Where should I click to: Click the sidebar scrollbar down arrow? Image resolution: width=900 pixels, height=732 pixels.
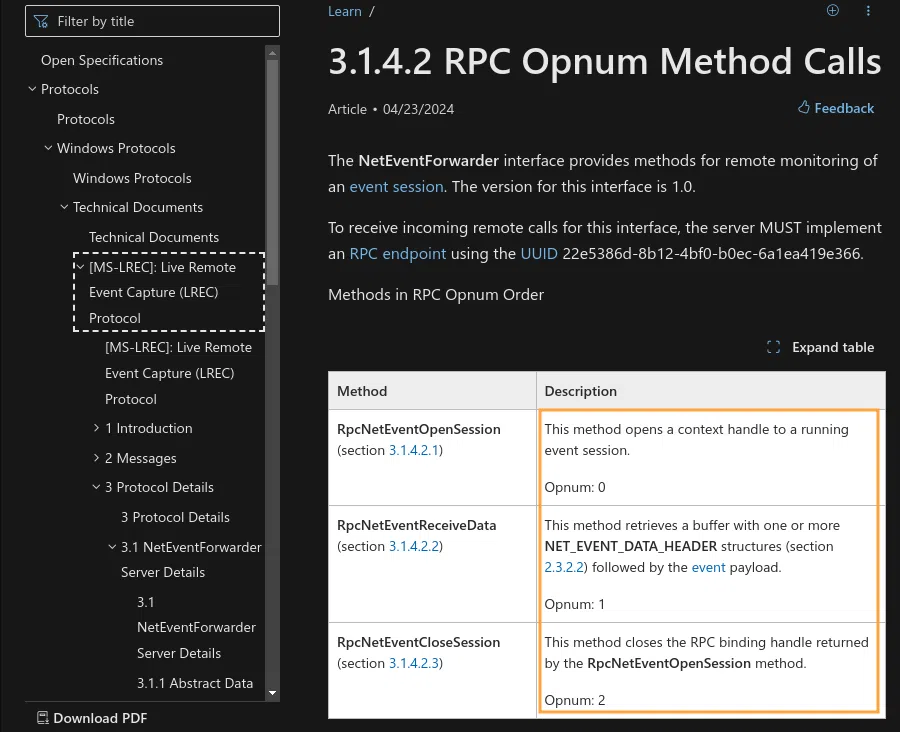click(x=273, y=690)
